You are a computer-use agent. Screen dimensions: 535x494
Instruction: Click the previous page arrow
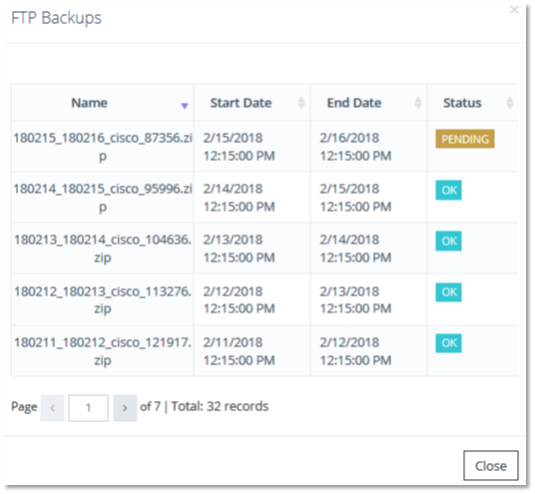click(x=53, y=408)
